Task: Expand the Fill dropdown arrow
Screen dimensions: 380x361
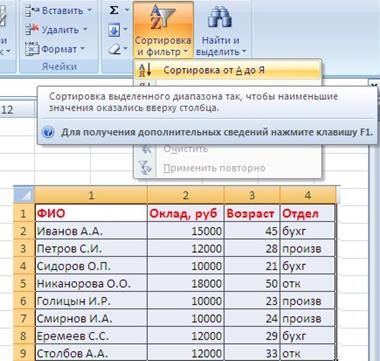Action: coord(126,30)
